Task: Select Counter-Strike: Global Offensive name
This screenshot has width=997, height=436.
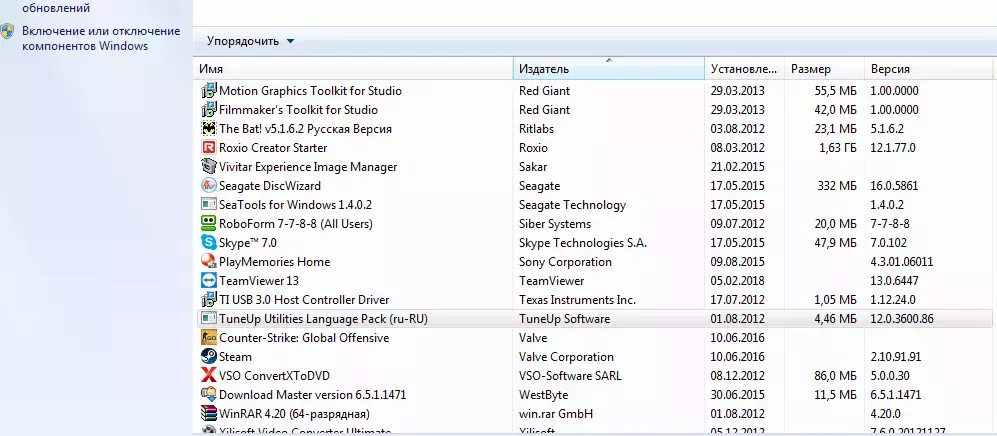Action: (304, 337)
